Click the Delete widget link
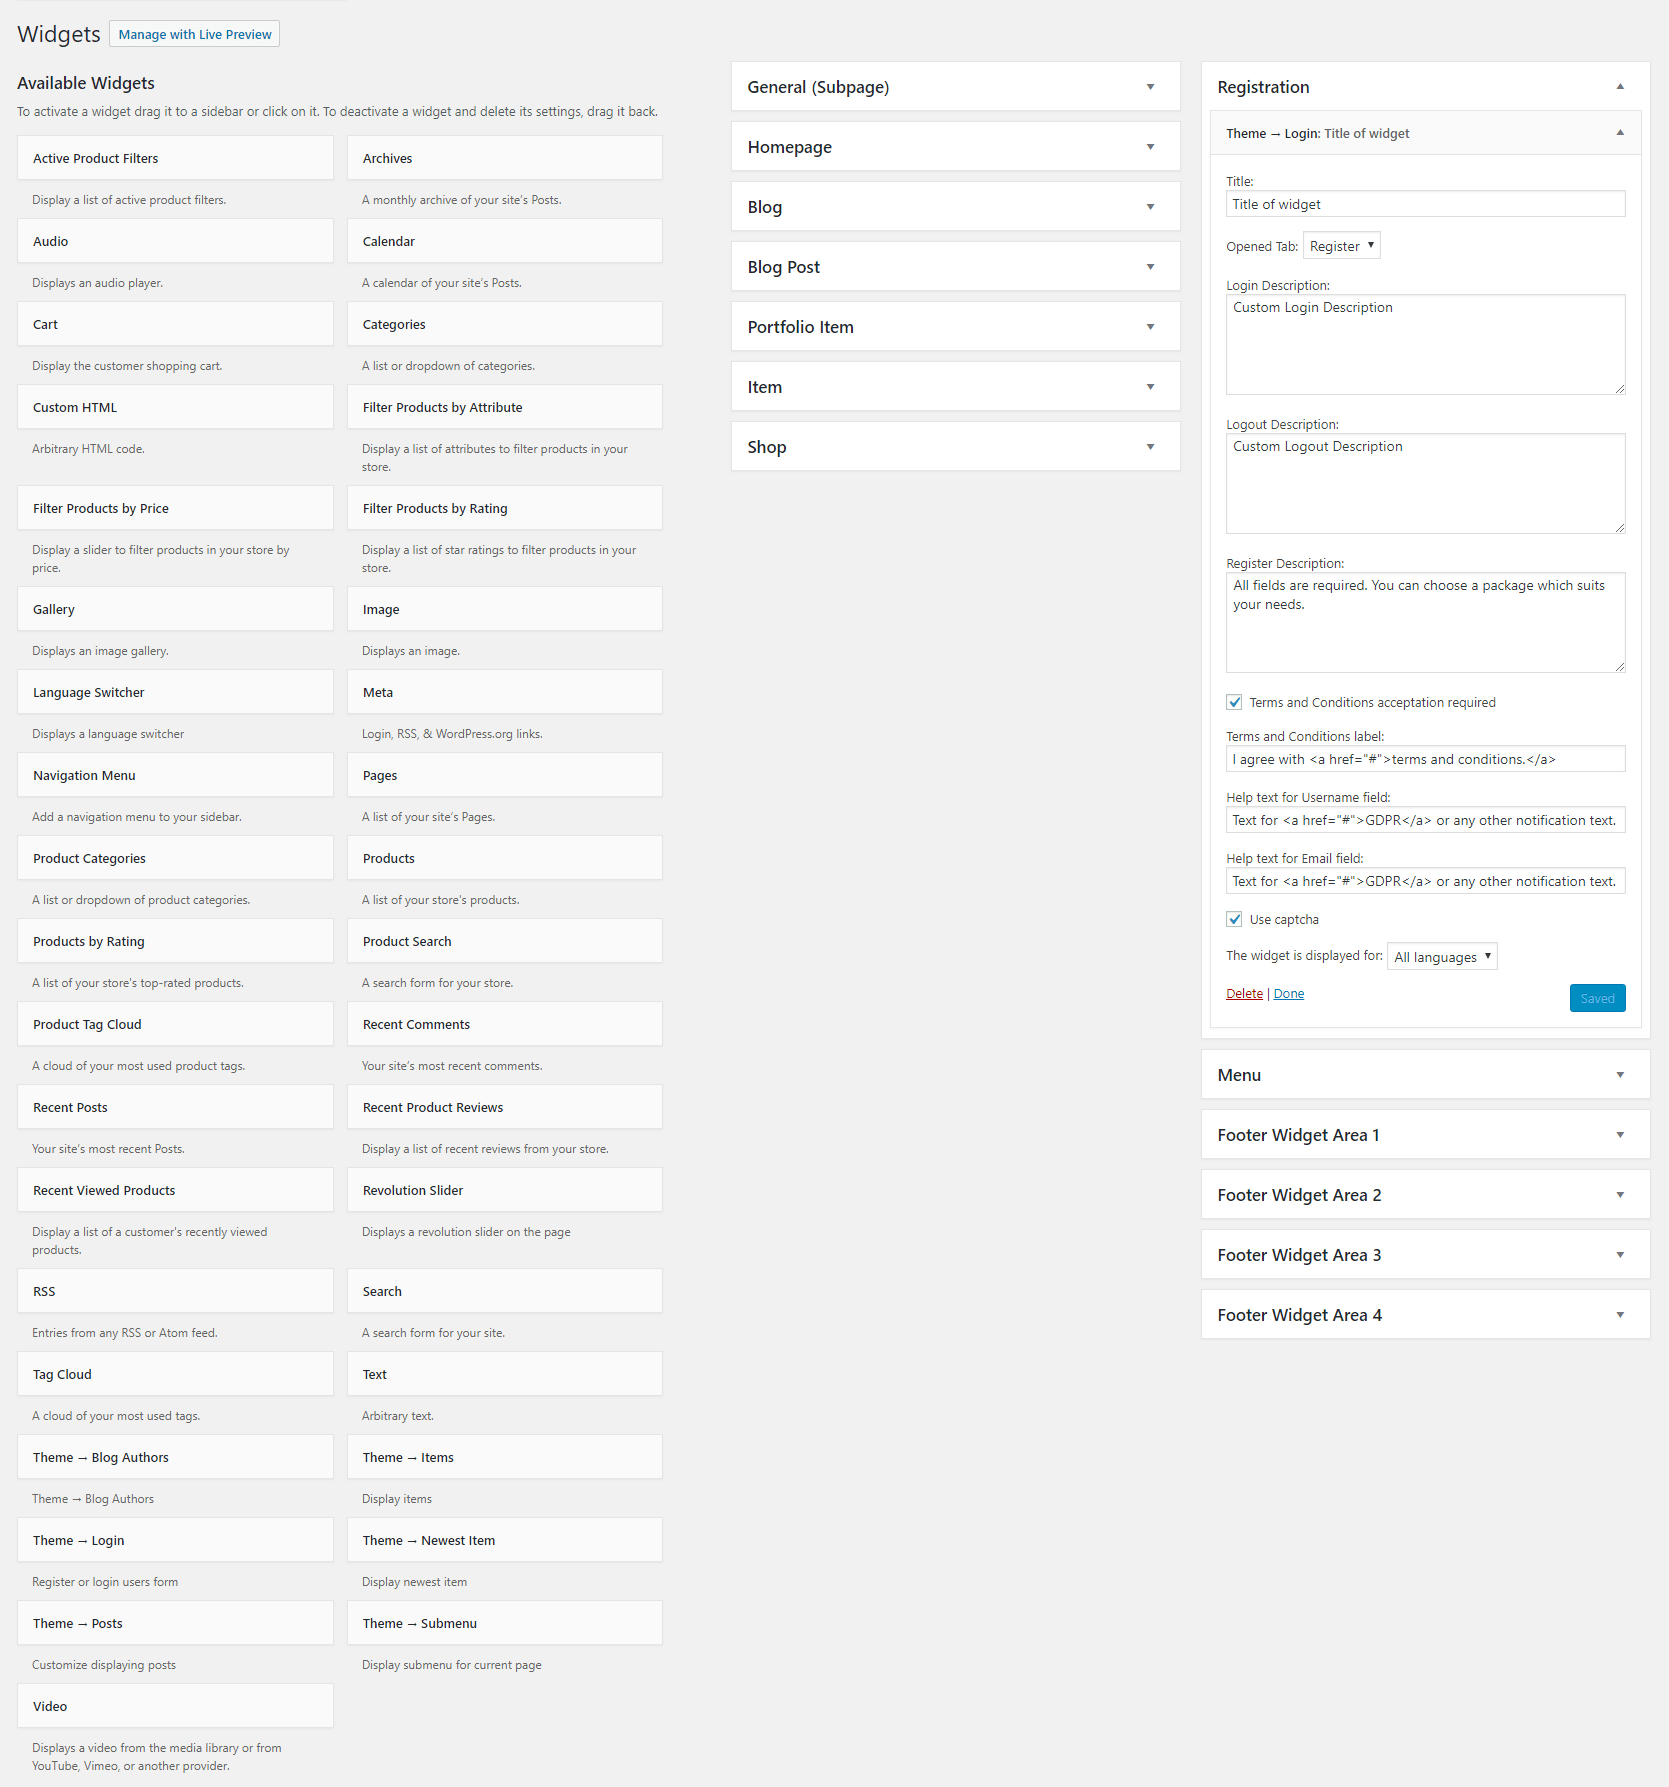 [x=1244, y=993]
